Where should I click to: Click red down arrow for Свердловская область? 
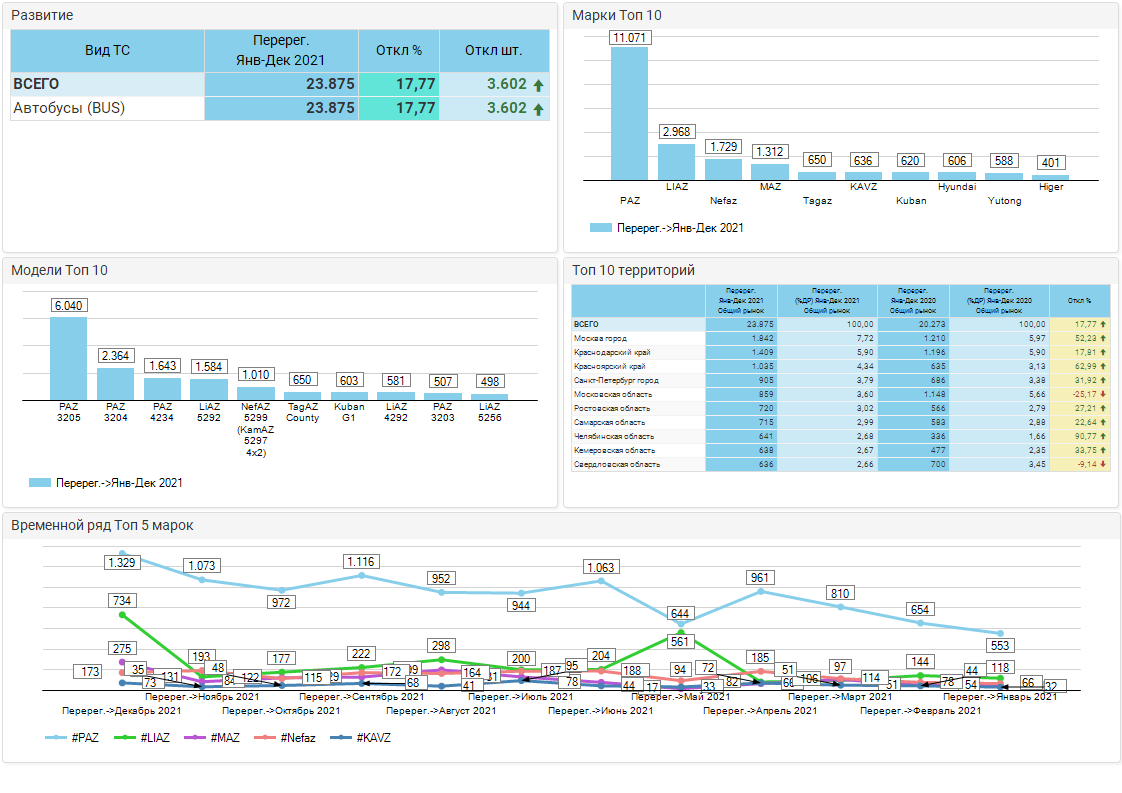1103,464
